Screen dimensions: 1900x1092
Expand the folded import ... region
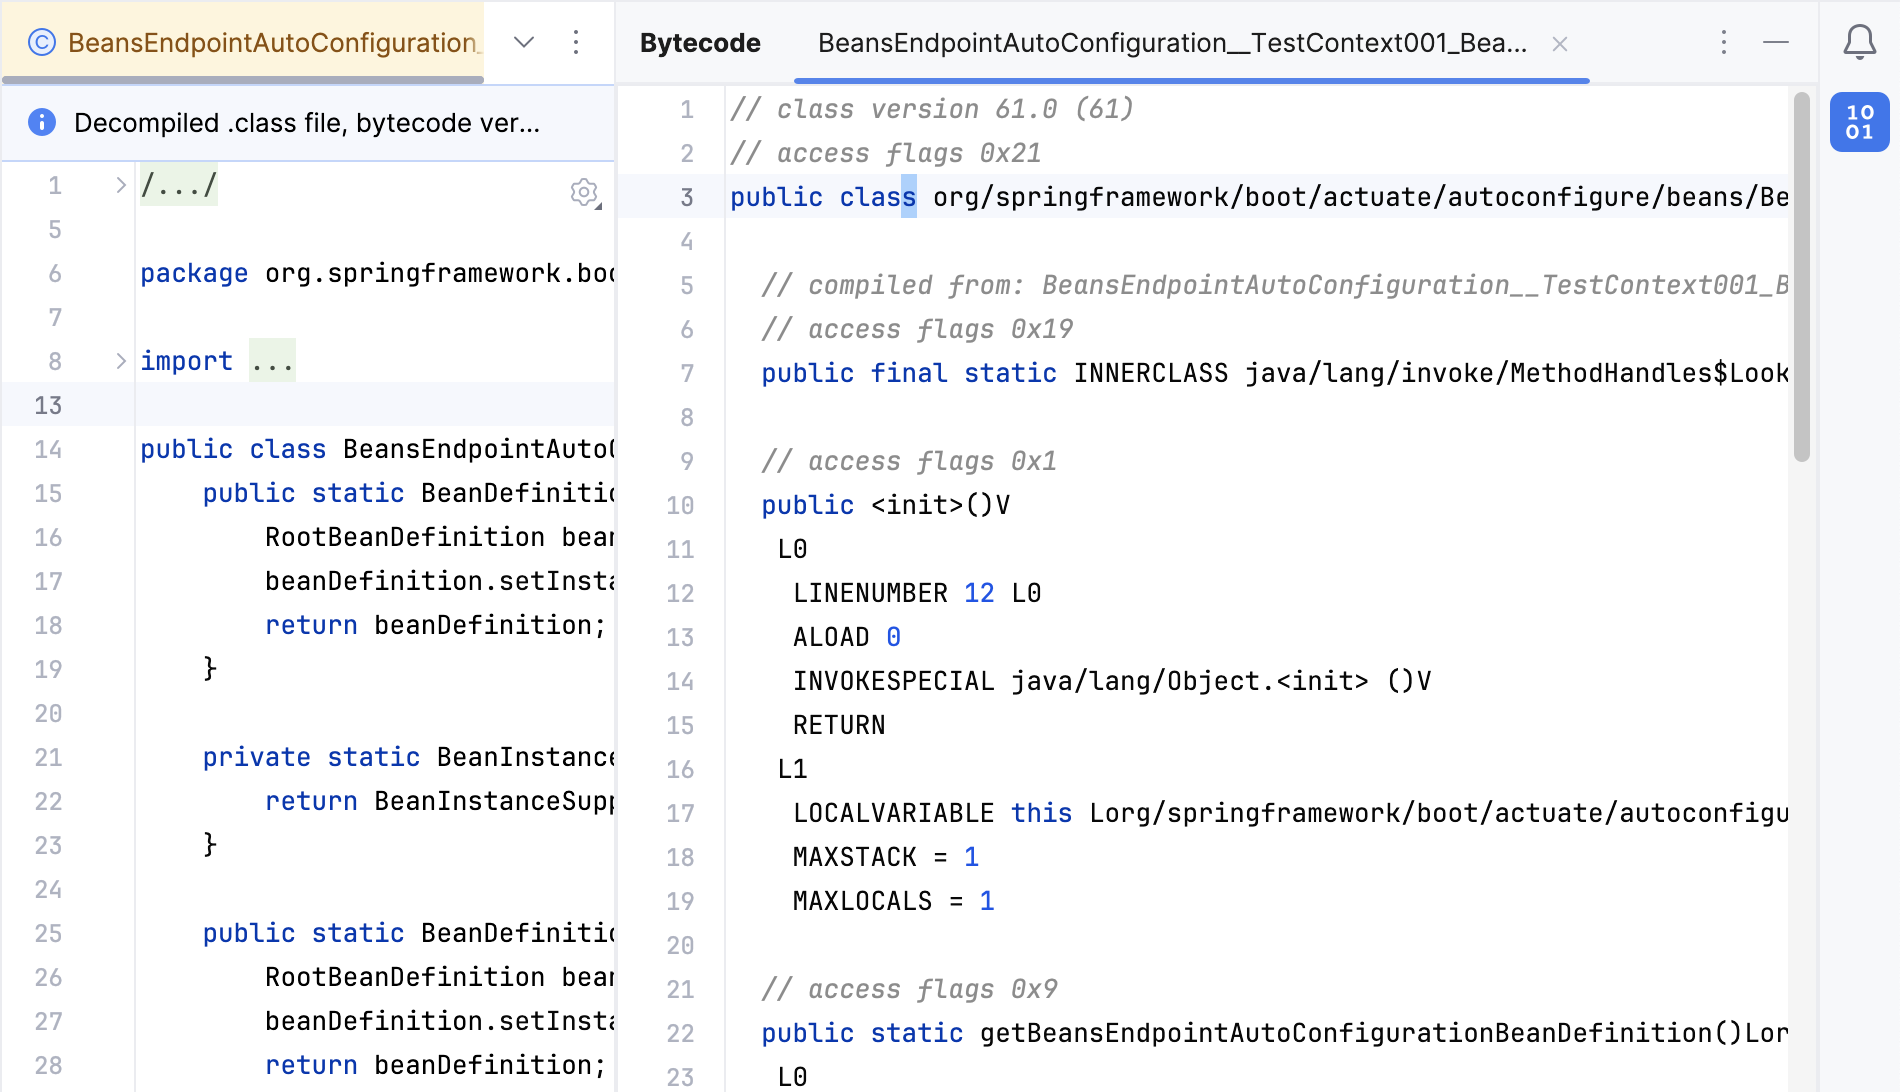(x=271, y=360)
